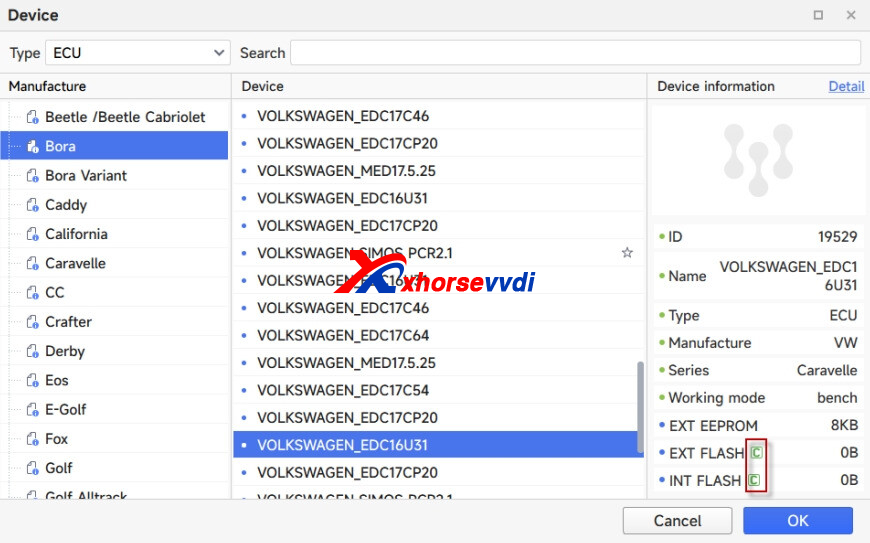The image size is (870, 543).
Task: Click the car icon beside Eos
Action: coord(33,380)
